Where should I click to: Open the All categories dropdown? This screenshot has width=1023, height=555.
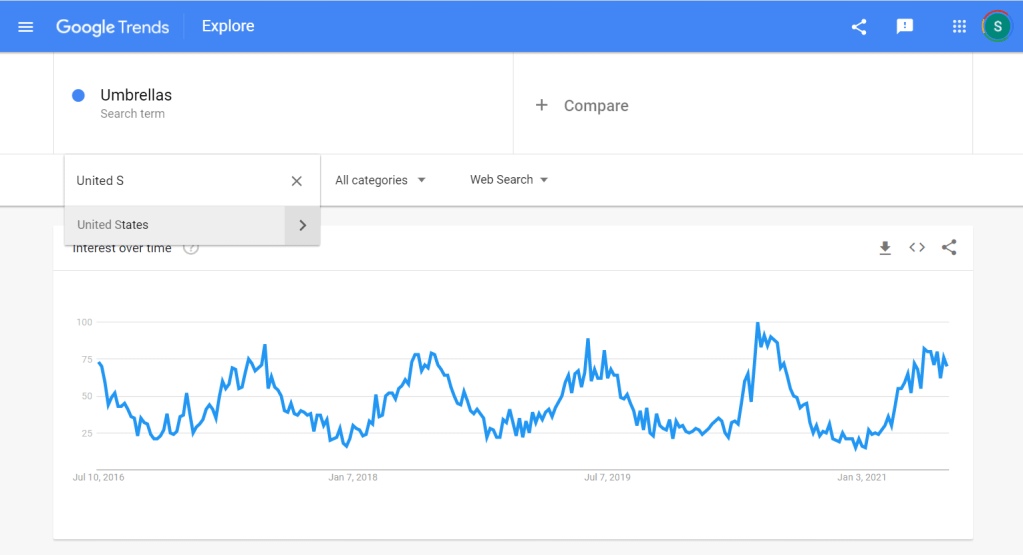click(380, 180)
